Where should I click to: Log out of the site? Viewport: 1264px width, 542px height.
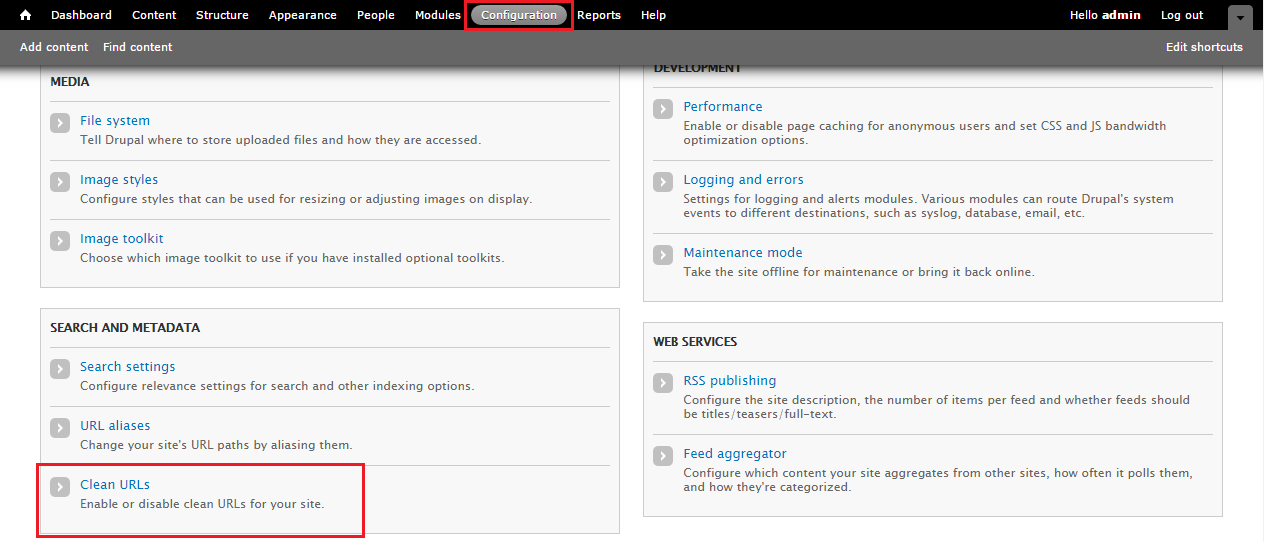pos(1182,15)
